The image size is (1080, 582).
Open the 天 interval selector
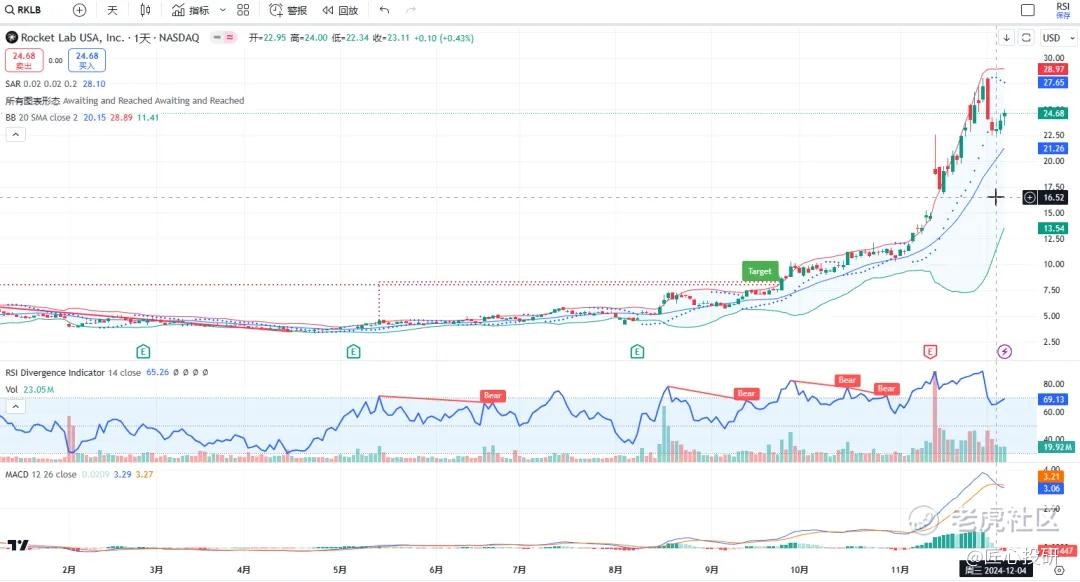click(112, 10)
